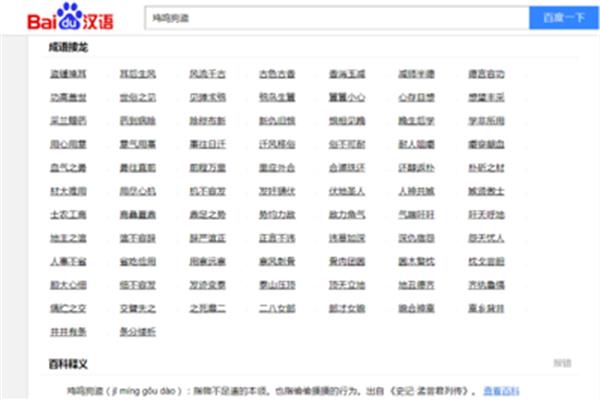This screenshot has width=600, height=400.
Task: Choose idiom 里应外合
Action: pos(277,168)
